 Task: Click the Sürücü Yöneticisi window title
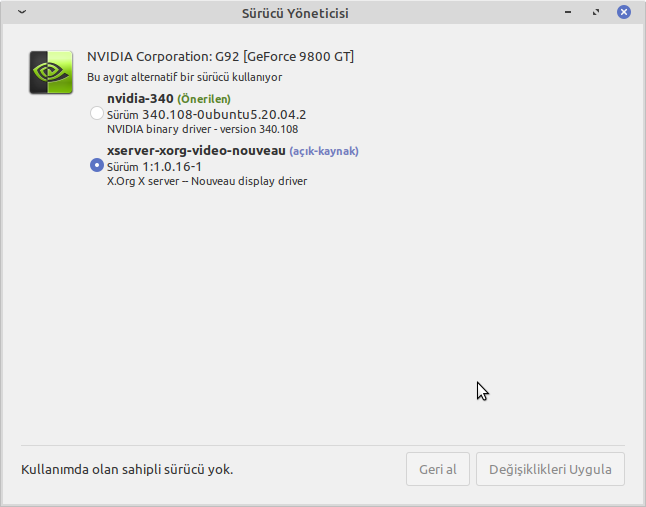(295, 13)
